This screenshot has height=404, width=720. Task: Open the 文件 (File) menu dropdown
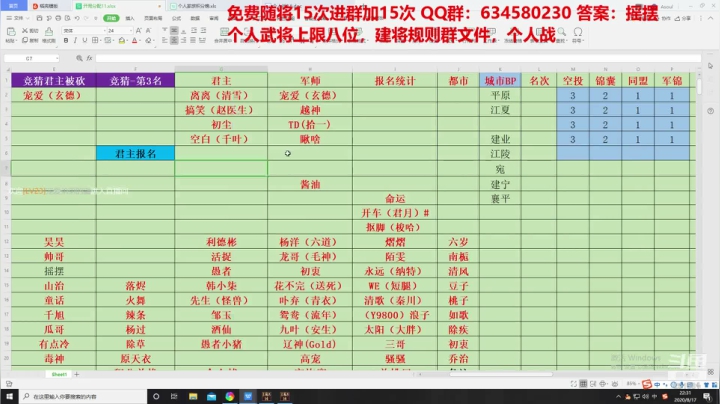pyautogui.click(x=17, y=18)
